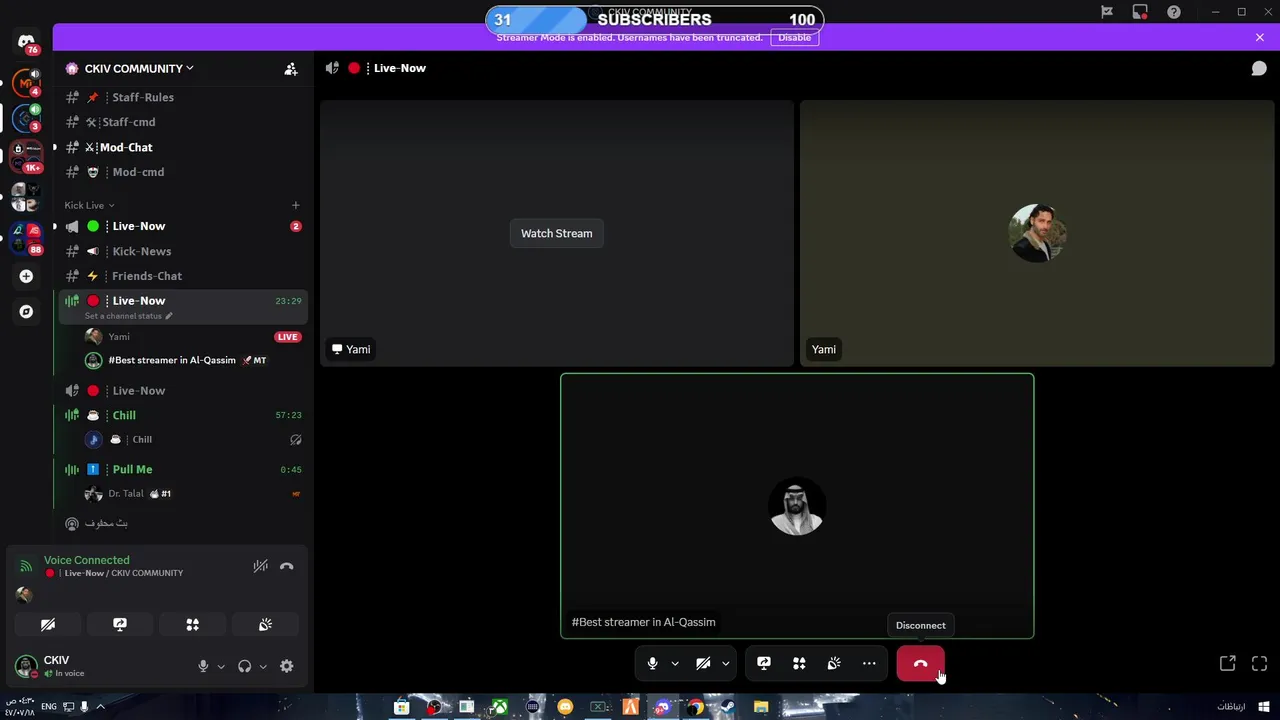Toggle microphone mute in the call bar

[652, 663]
